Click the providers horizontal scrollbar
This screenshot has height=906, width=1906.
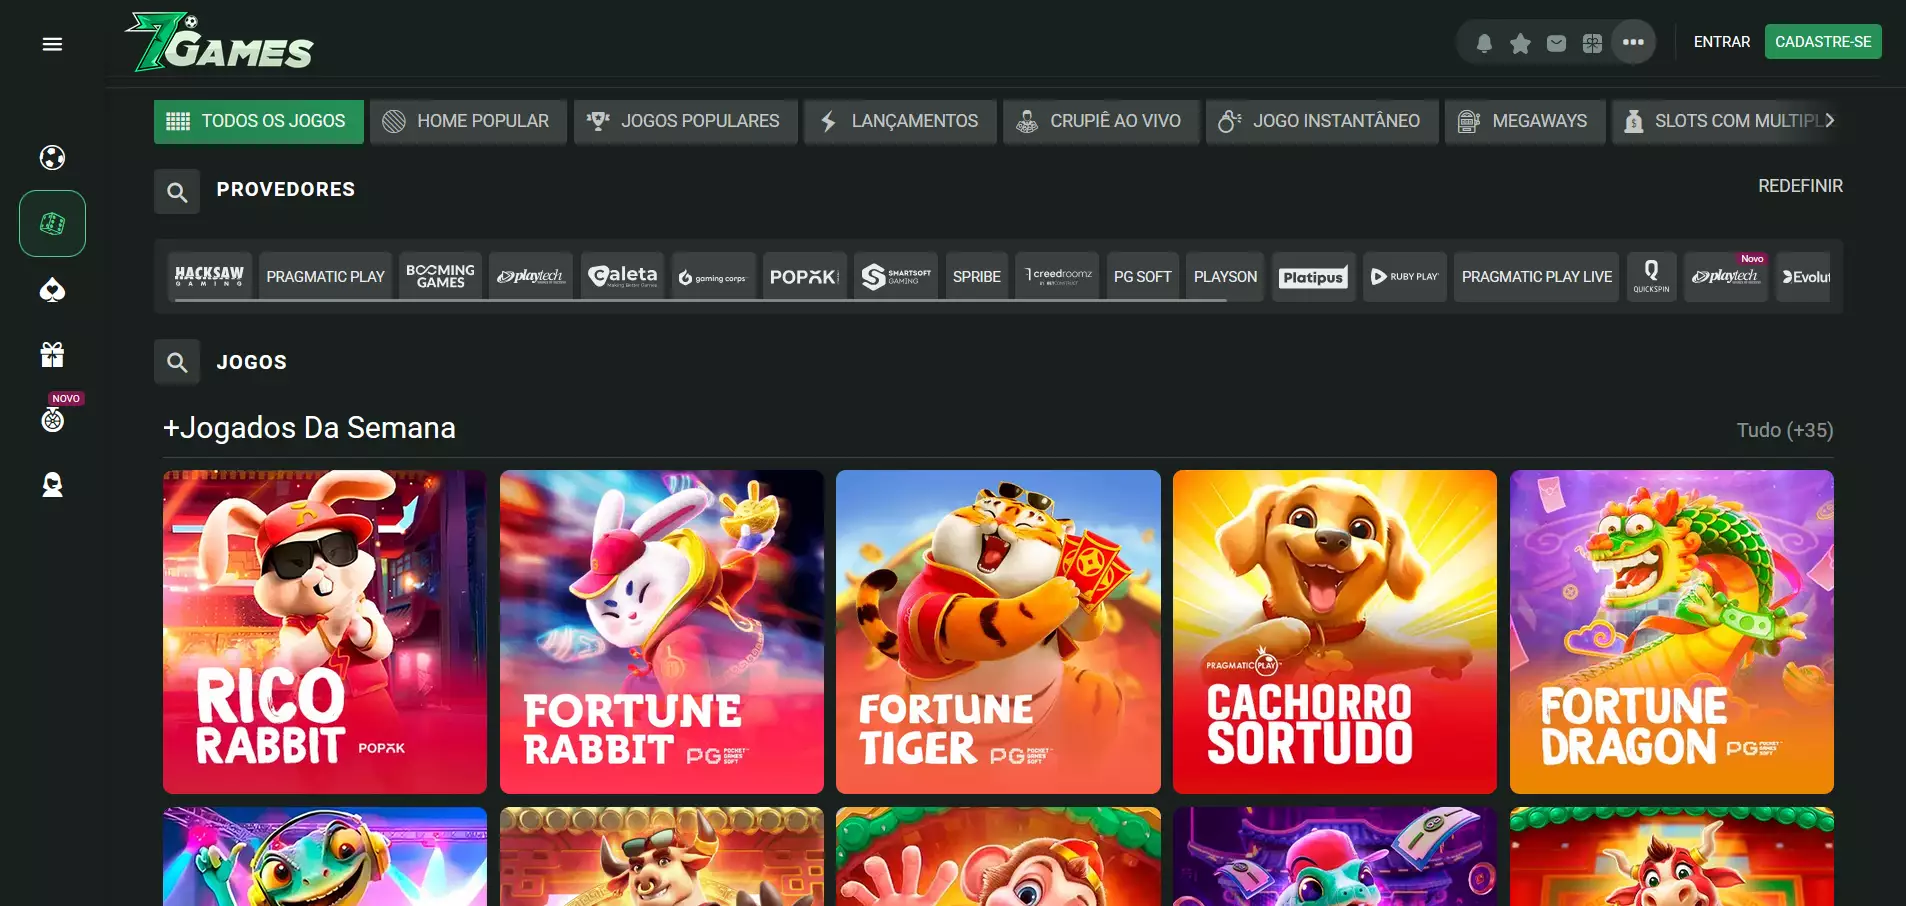700,300
